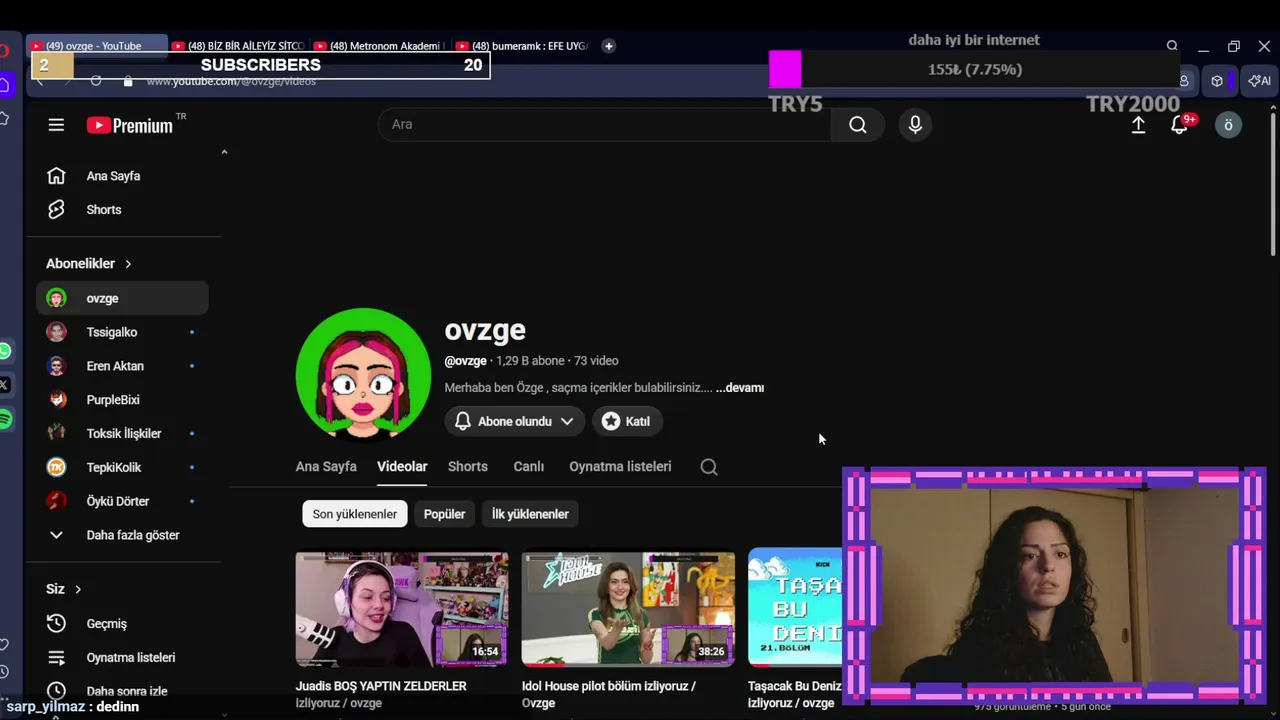Reload the page with refresh icon
The height and width of the screenshot is (720, 1280).
pyautogui.click(x=96, y=81)
